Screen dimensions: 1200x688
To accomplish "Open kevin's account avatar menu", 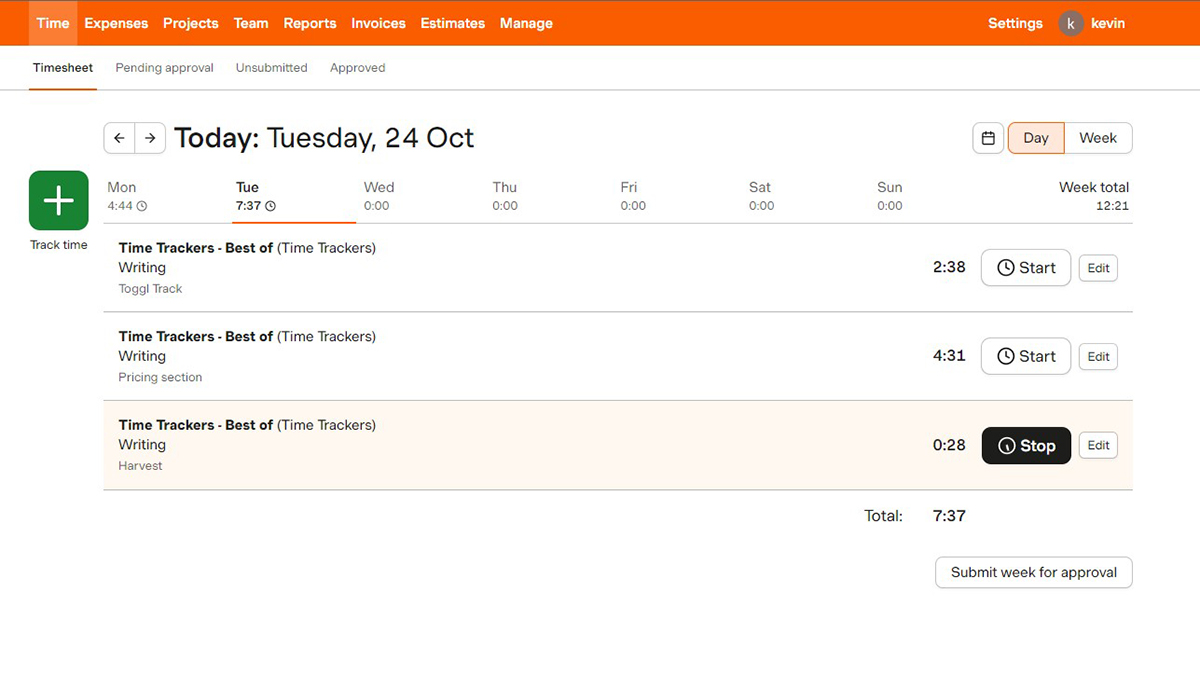I will (x=1070, y=23).
